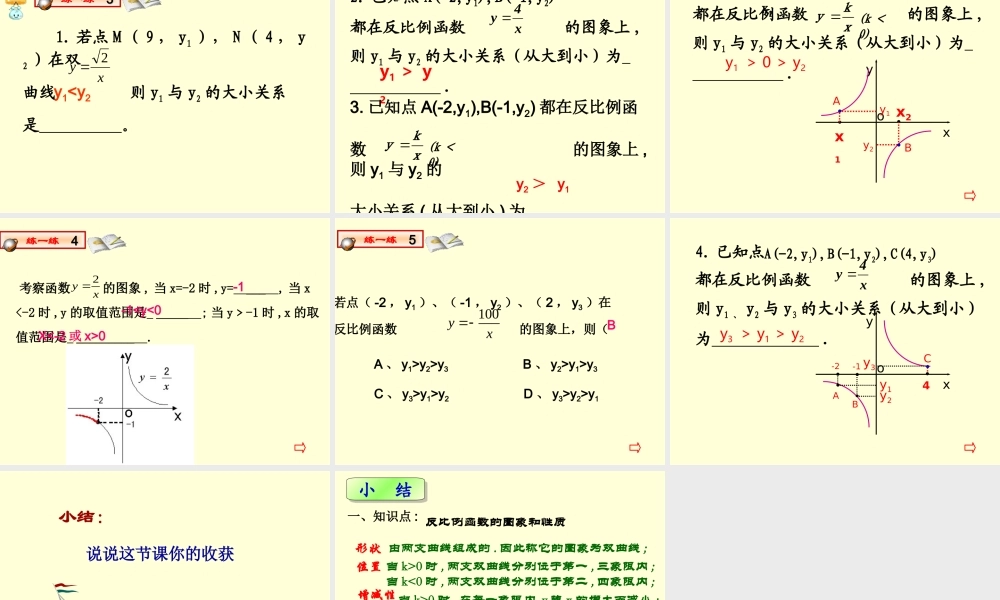This screenshot has height=600, width=1000.
Task: Choose option B、y₂>y₁>y₃
Action: 560,365
